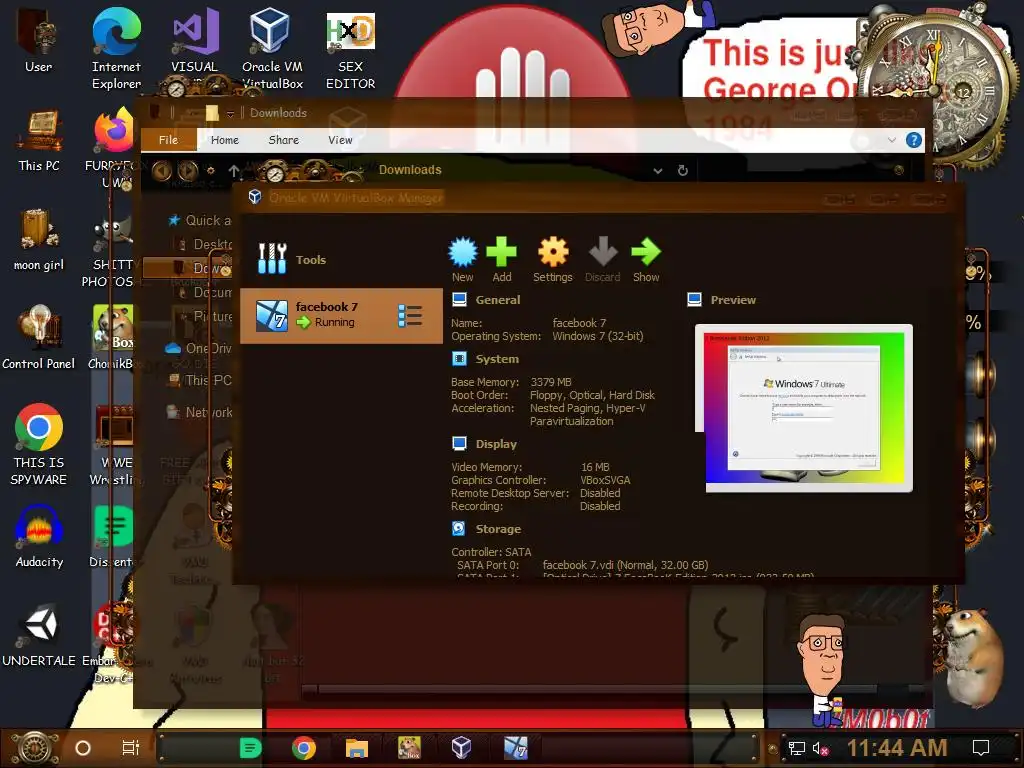Open the This PC desktop icon
The width and height of the screenshot is (1024, 768).
(39, 141)
